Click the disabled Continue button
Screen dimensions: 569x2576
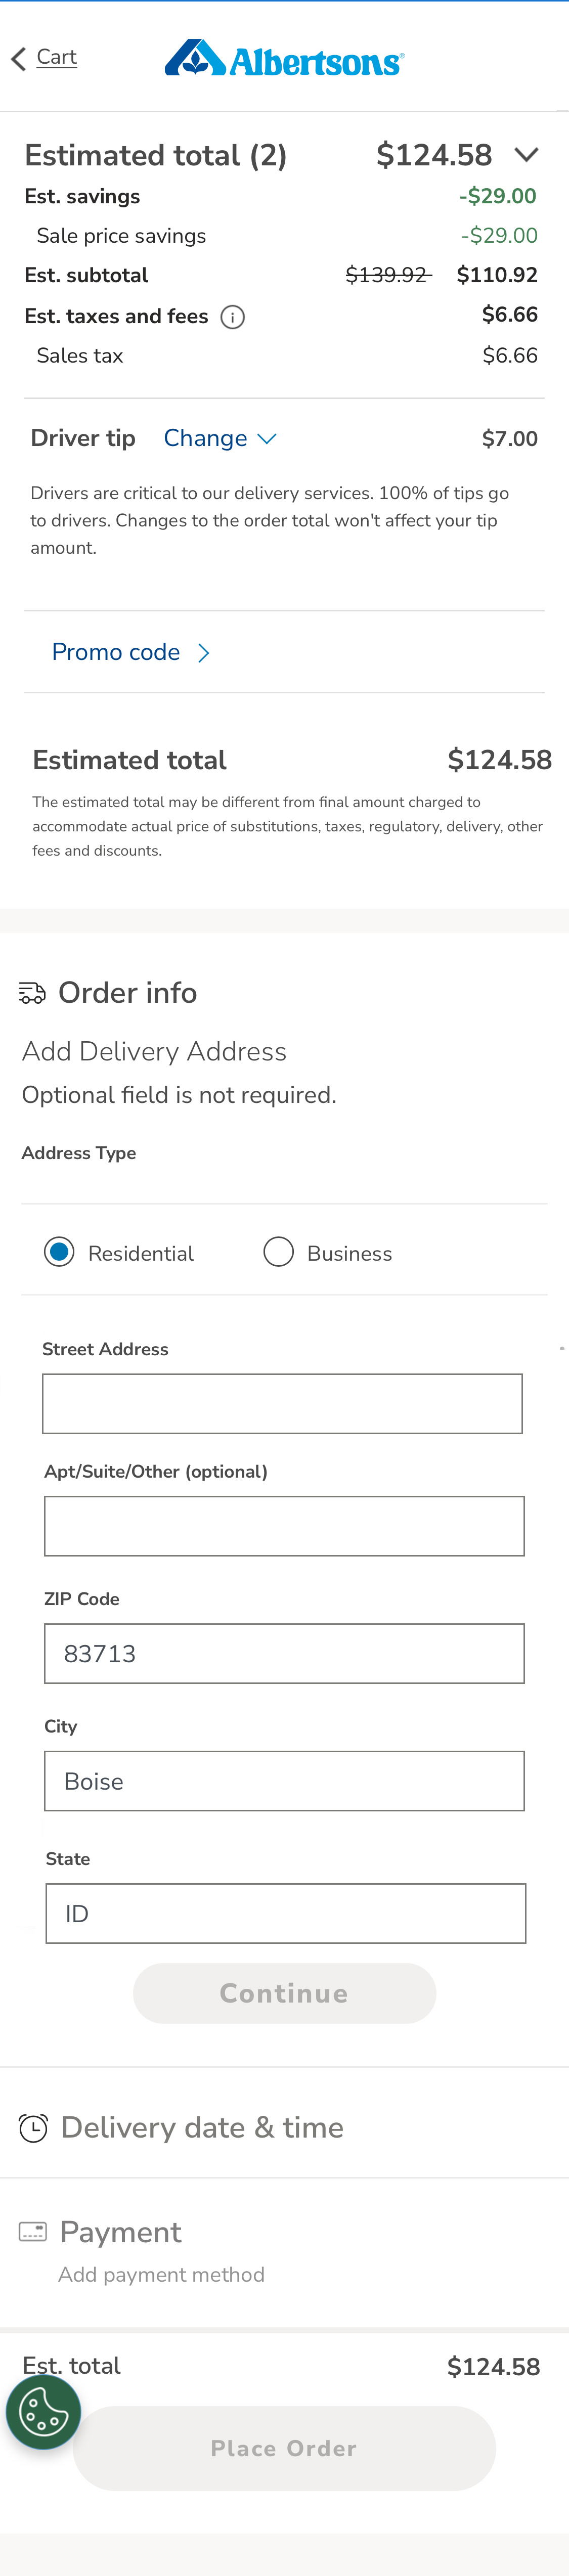point(284,1993)
